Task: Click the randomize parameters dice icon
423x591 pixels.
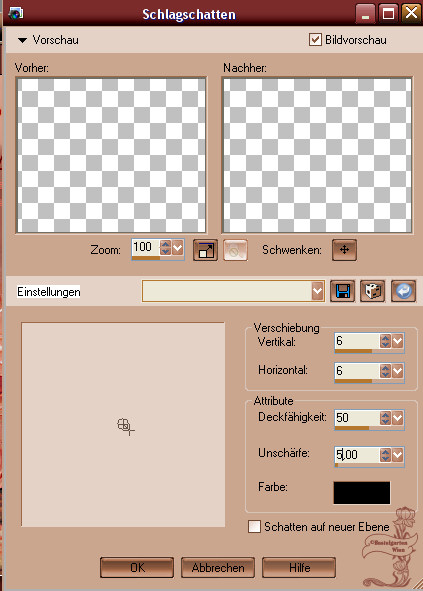Action: 372,291
